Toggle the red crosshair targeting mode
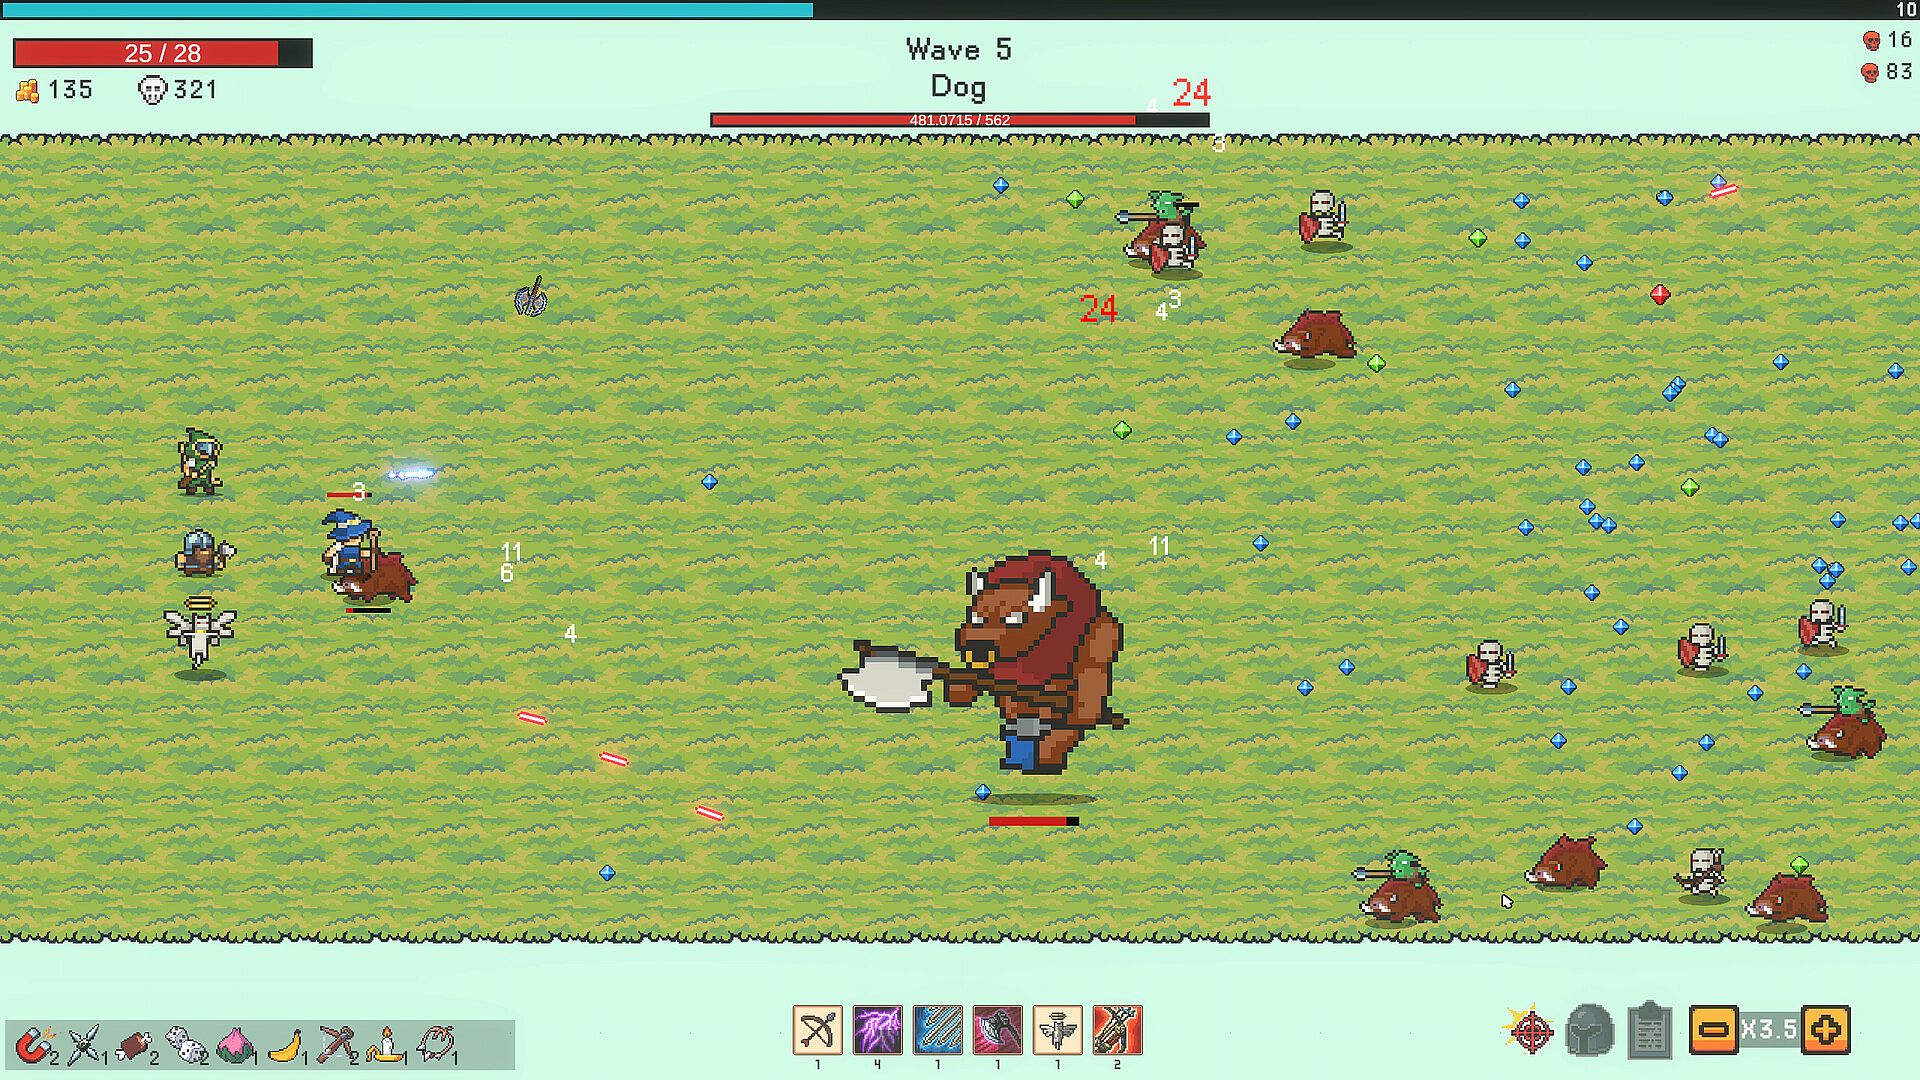The width and height of the screenshot is (1920, 1080). point(1530,1030)
